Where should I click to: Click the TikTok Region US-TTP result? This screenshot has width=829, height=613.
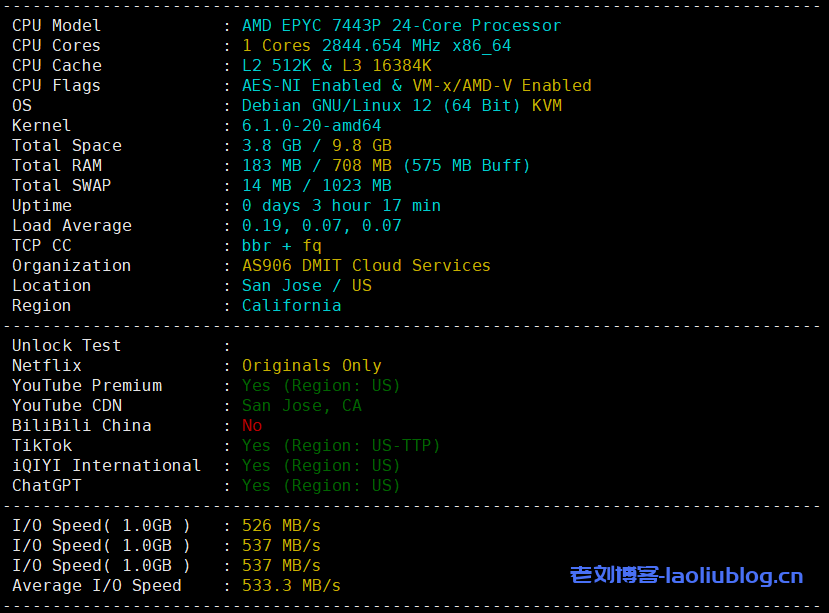click(x=341, y=446)
